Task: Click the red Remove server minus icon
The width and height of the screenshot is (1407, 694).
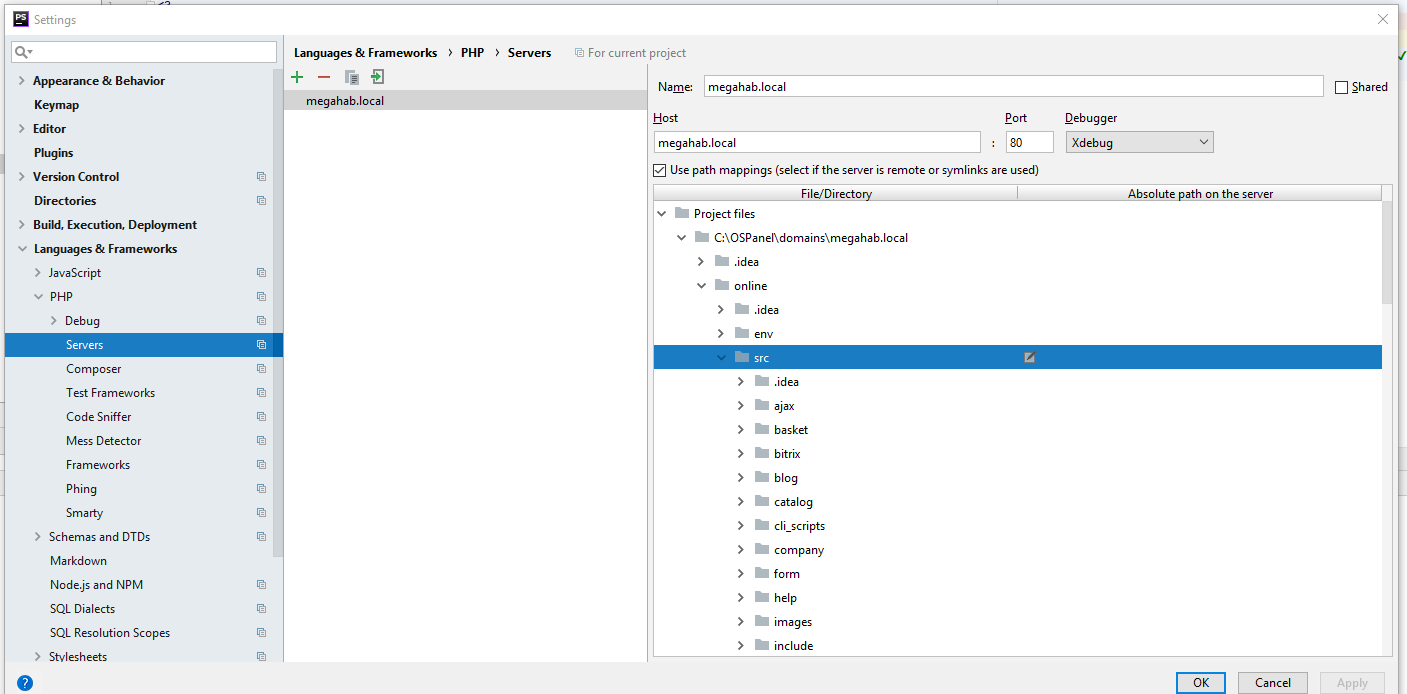Action: point(324,77)
